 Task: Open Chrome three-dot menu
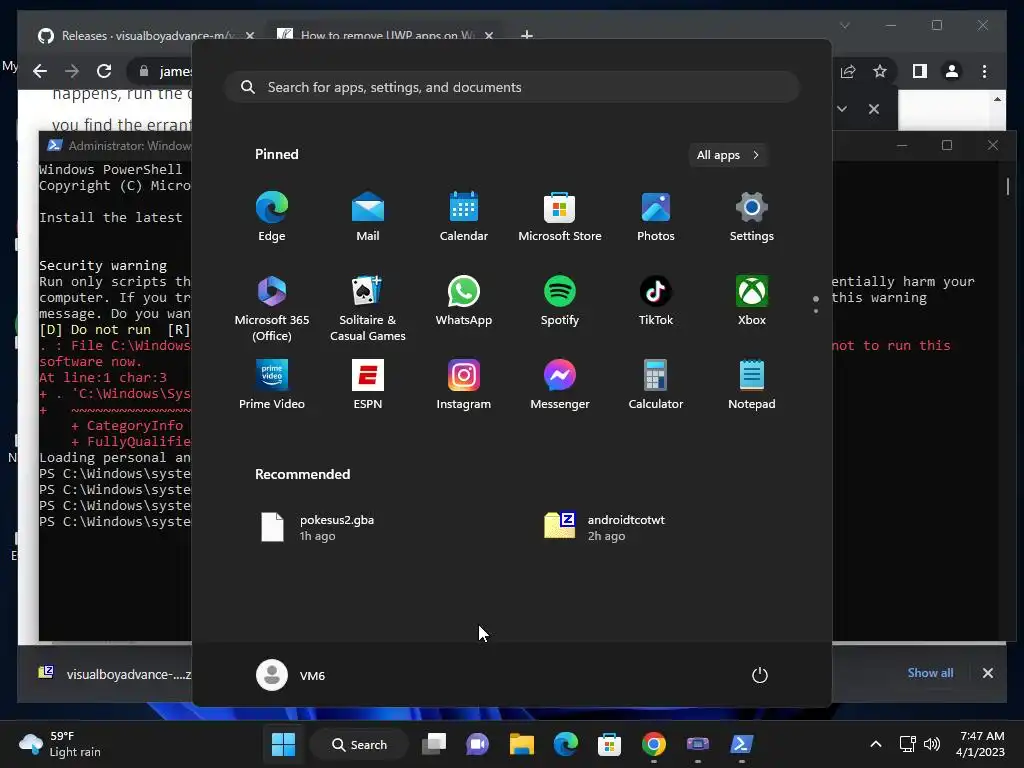(x=984, y=71)
